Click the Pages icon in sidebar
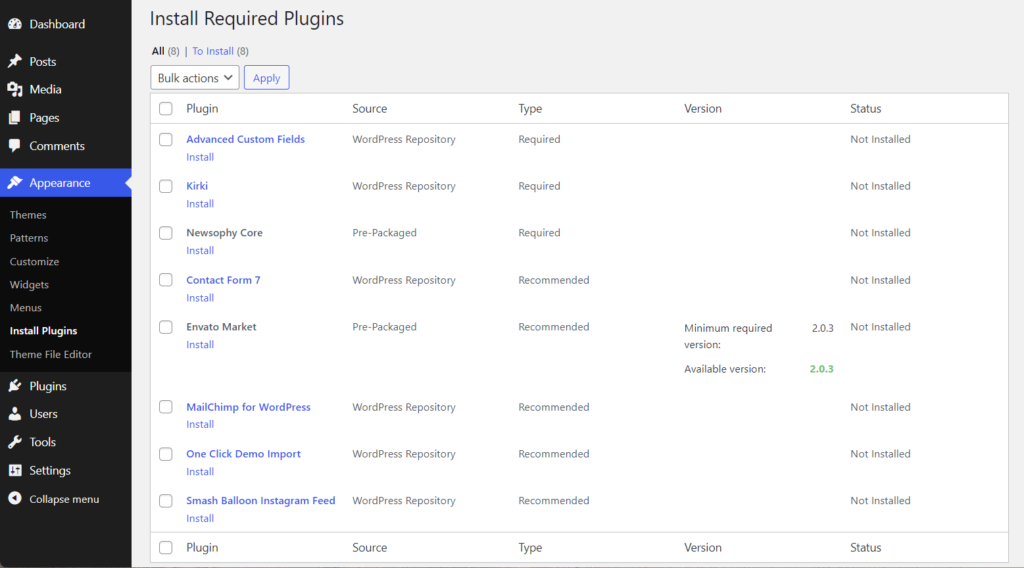Screen dimensions: 1024x568 15,118
